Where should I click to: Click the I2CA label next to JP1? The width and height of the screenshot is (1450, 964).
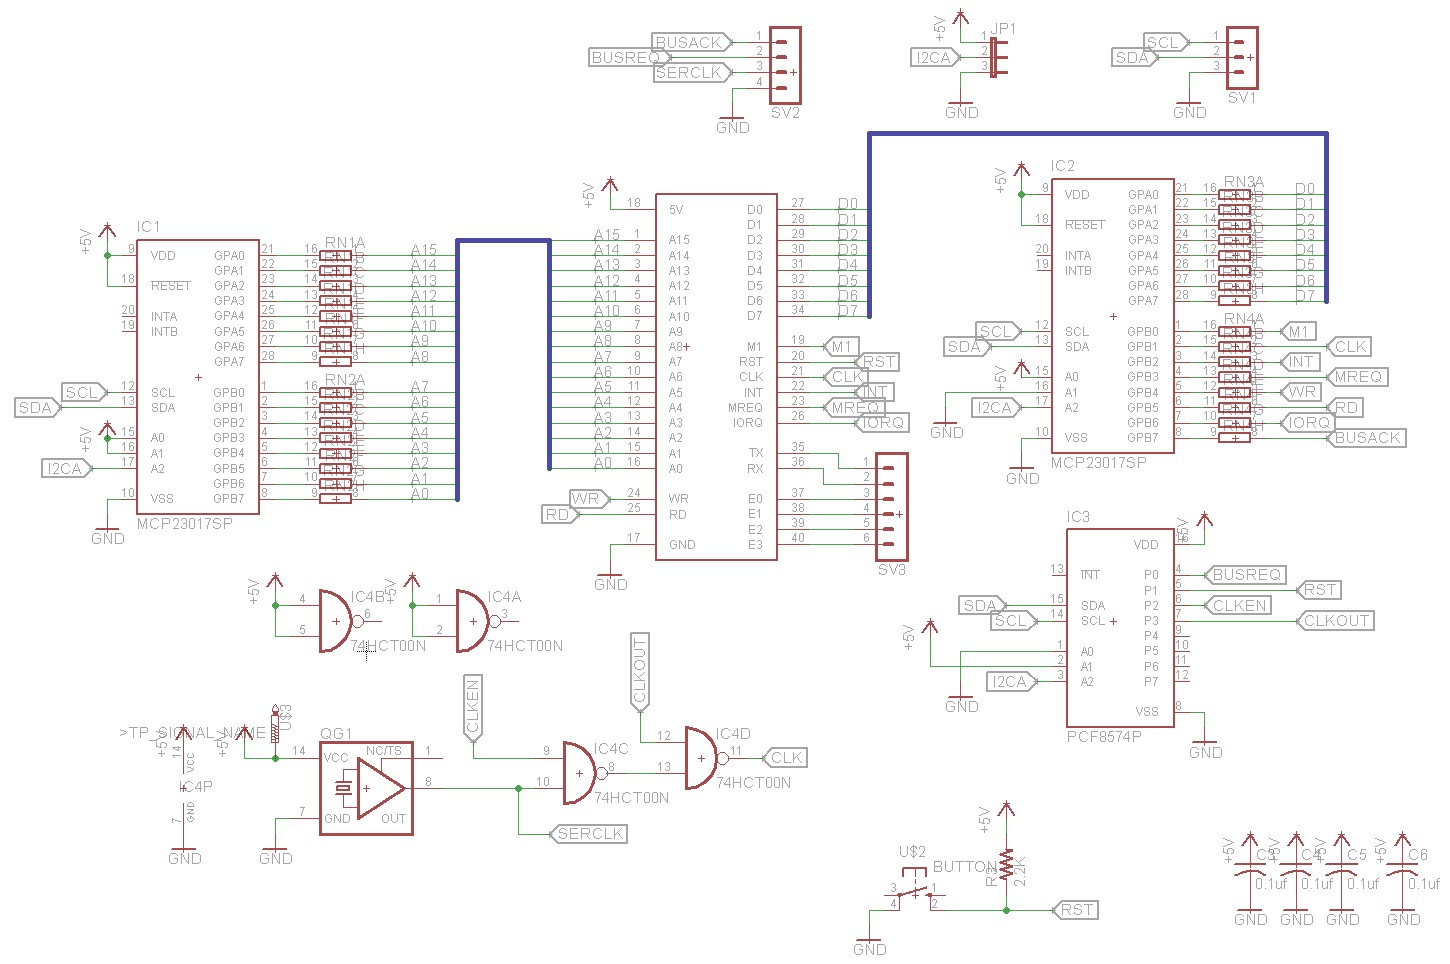tap(935, 57)
